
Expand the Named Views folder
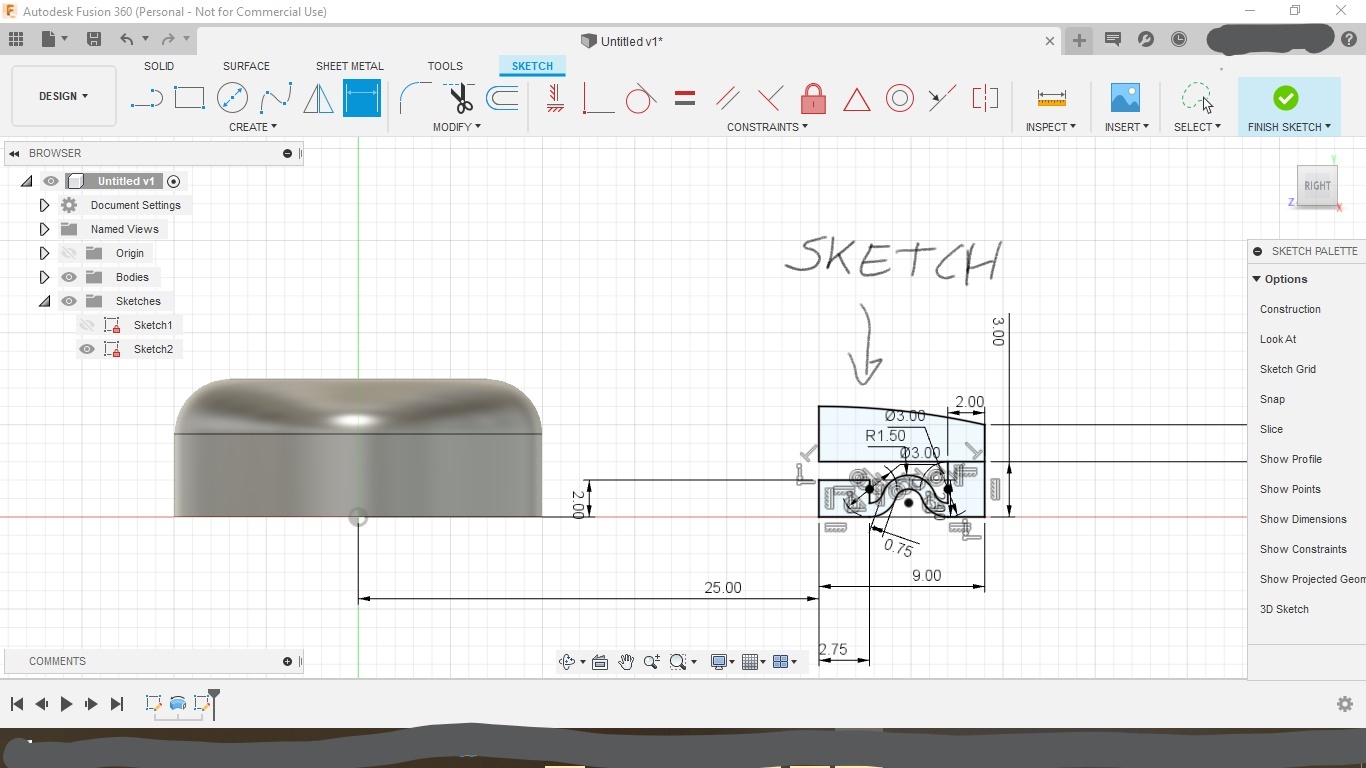click(x=44, y=229)
